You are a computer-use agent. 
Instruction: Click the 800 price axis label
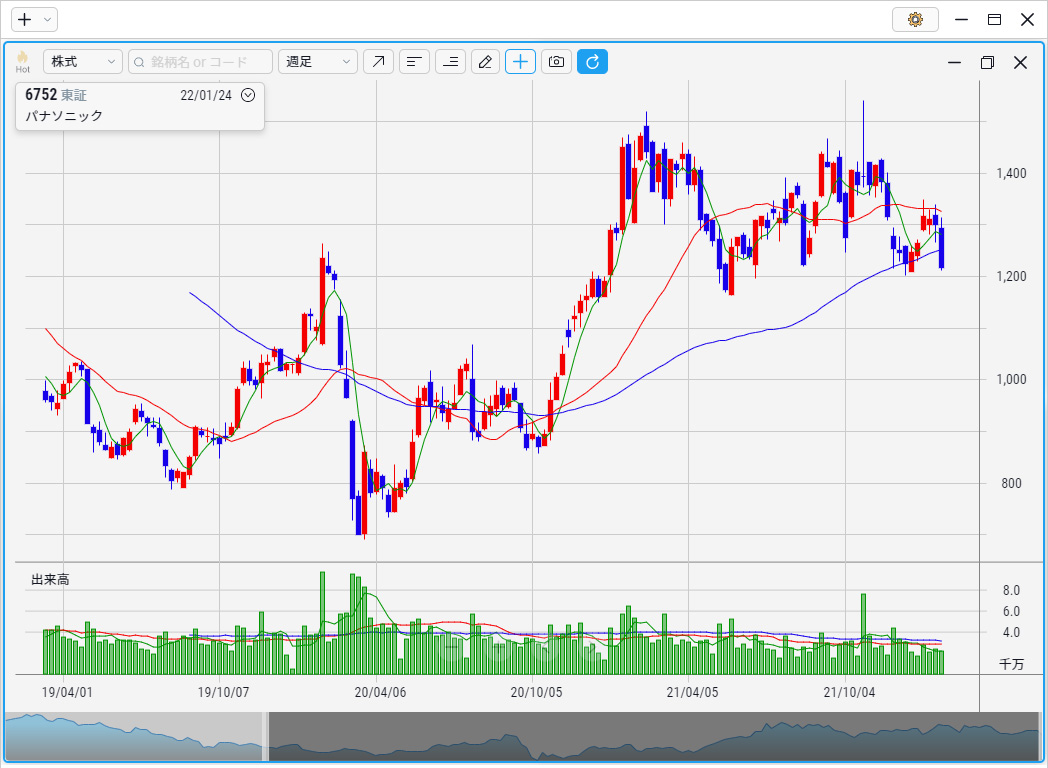click(x=1011, y=483)
